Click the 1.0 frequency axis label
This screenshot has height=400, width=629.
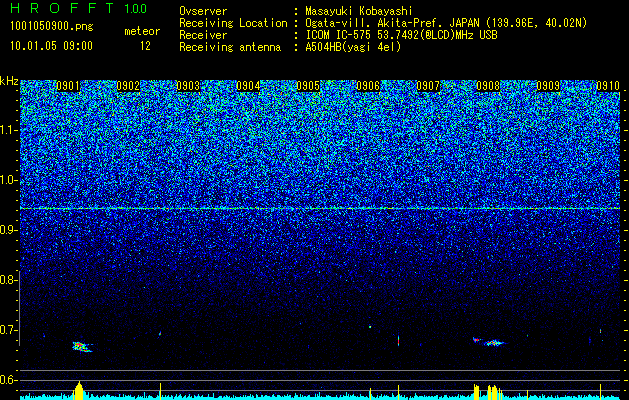(x=7, y=180)
